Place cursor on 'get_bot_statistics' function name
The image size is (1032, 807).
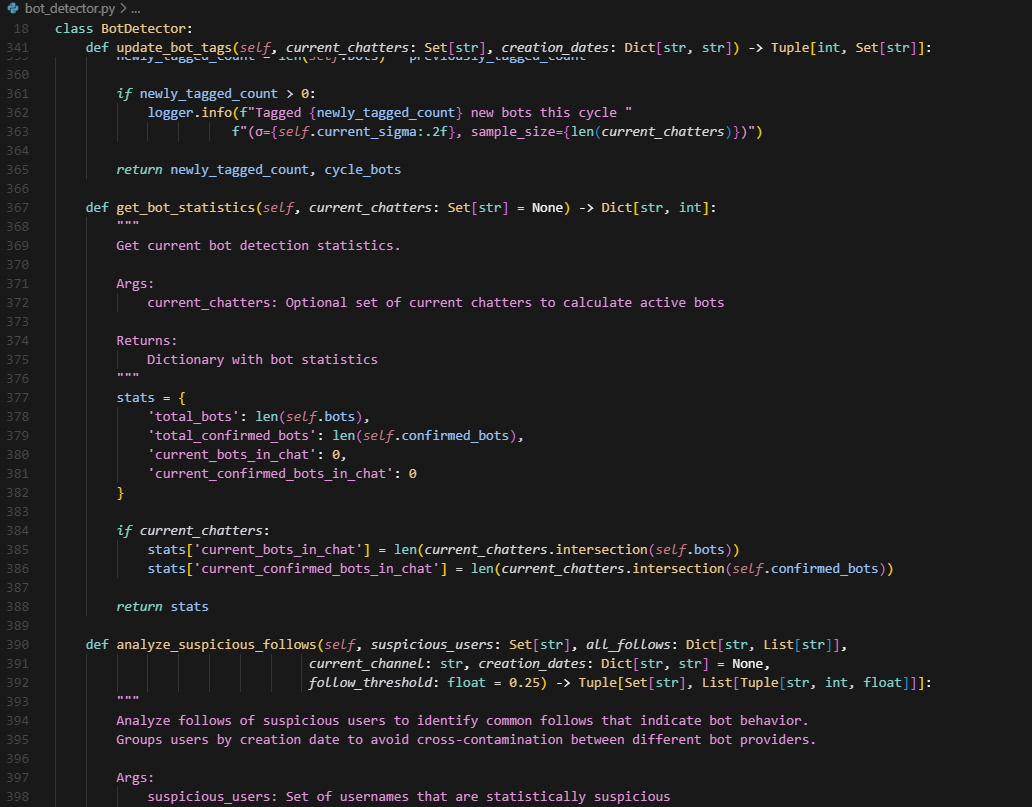tap(186, 207)
